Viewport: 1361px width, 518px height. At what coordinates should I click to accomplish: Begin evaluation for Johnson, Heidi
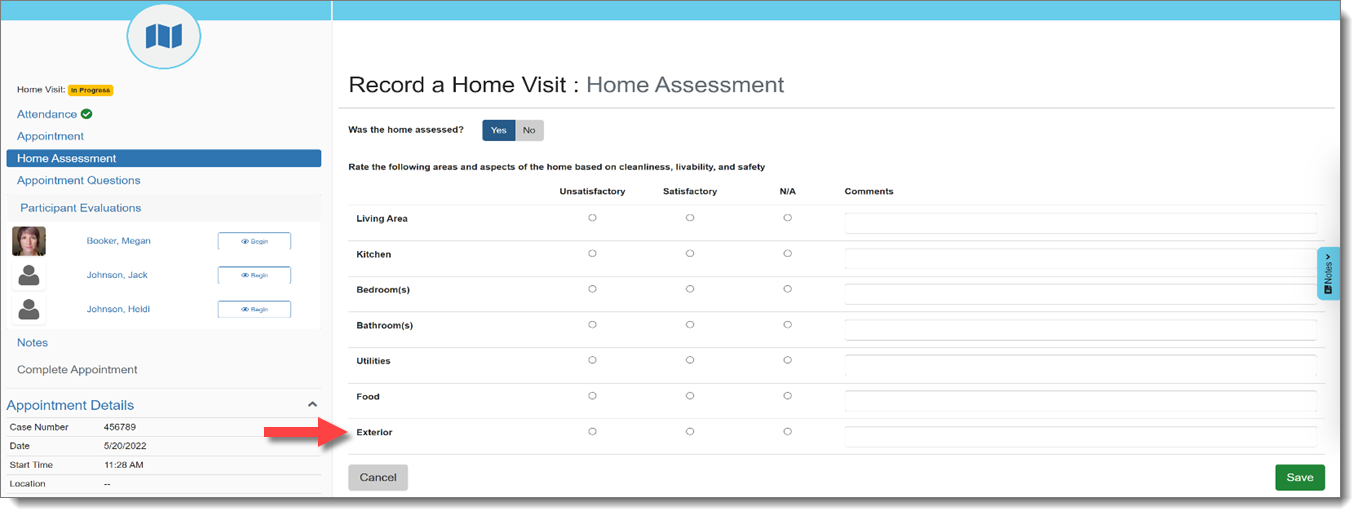[x=254, y=309]
